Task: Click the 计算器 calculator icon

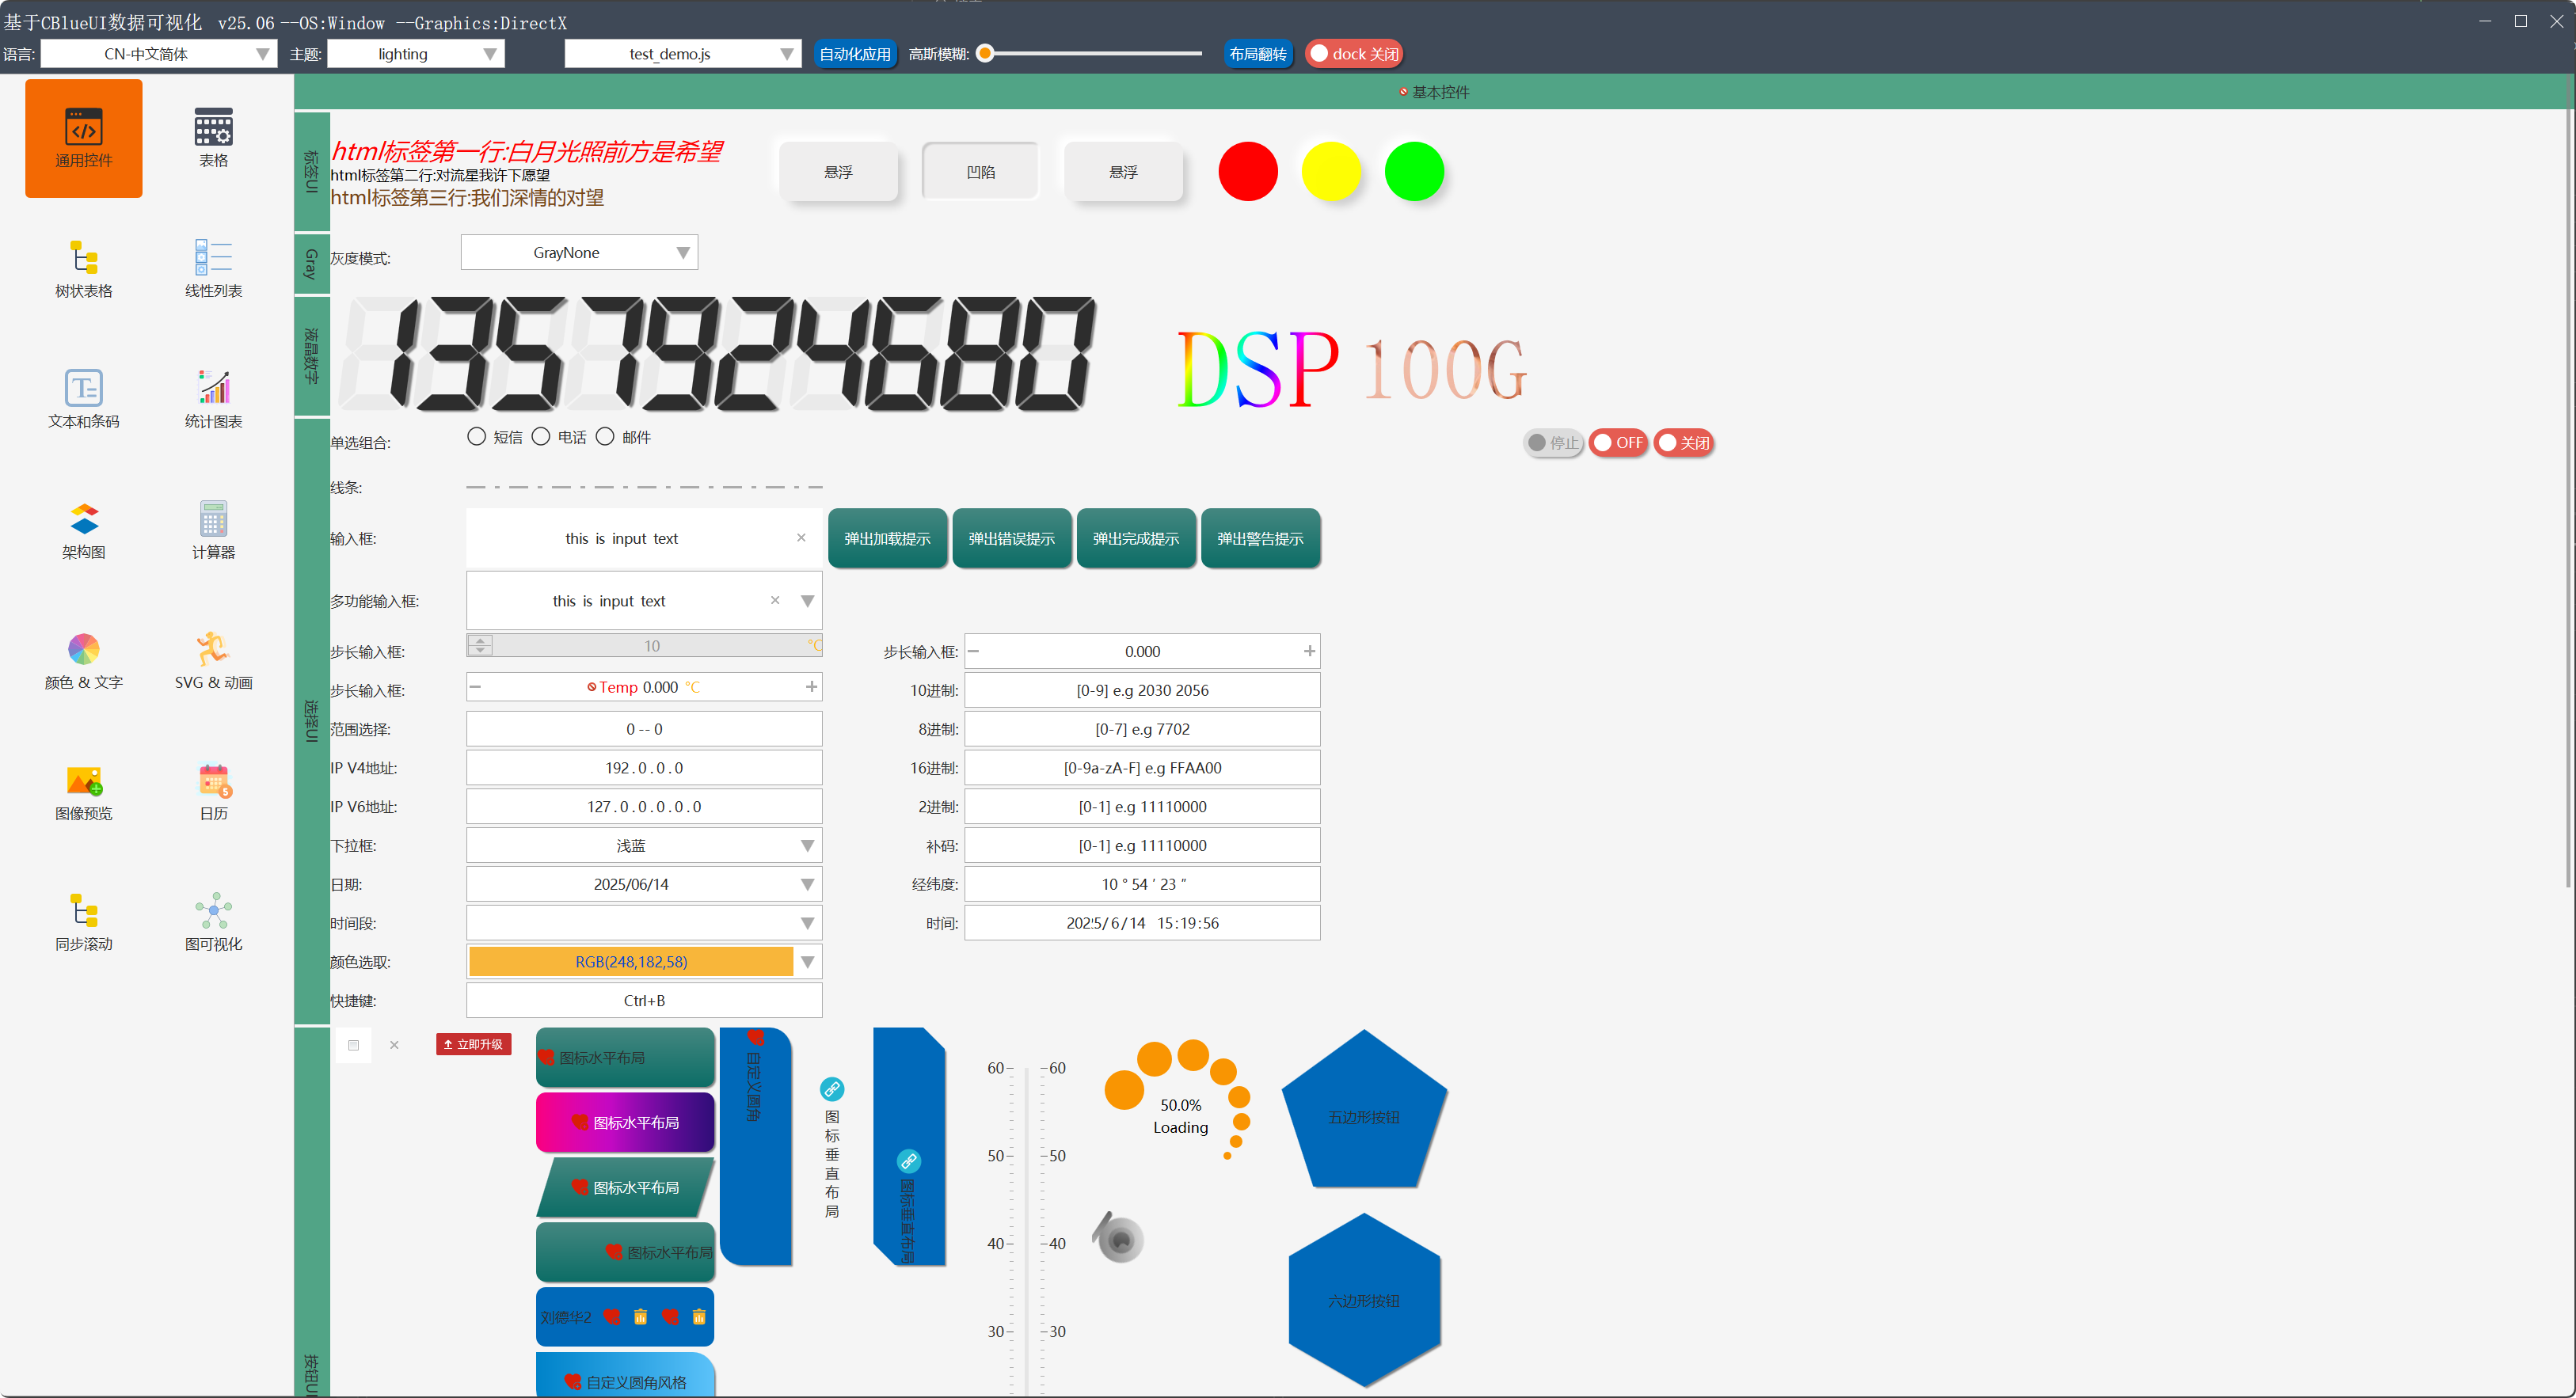Action: [213, 519]
